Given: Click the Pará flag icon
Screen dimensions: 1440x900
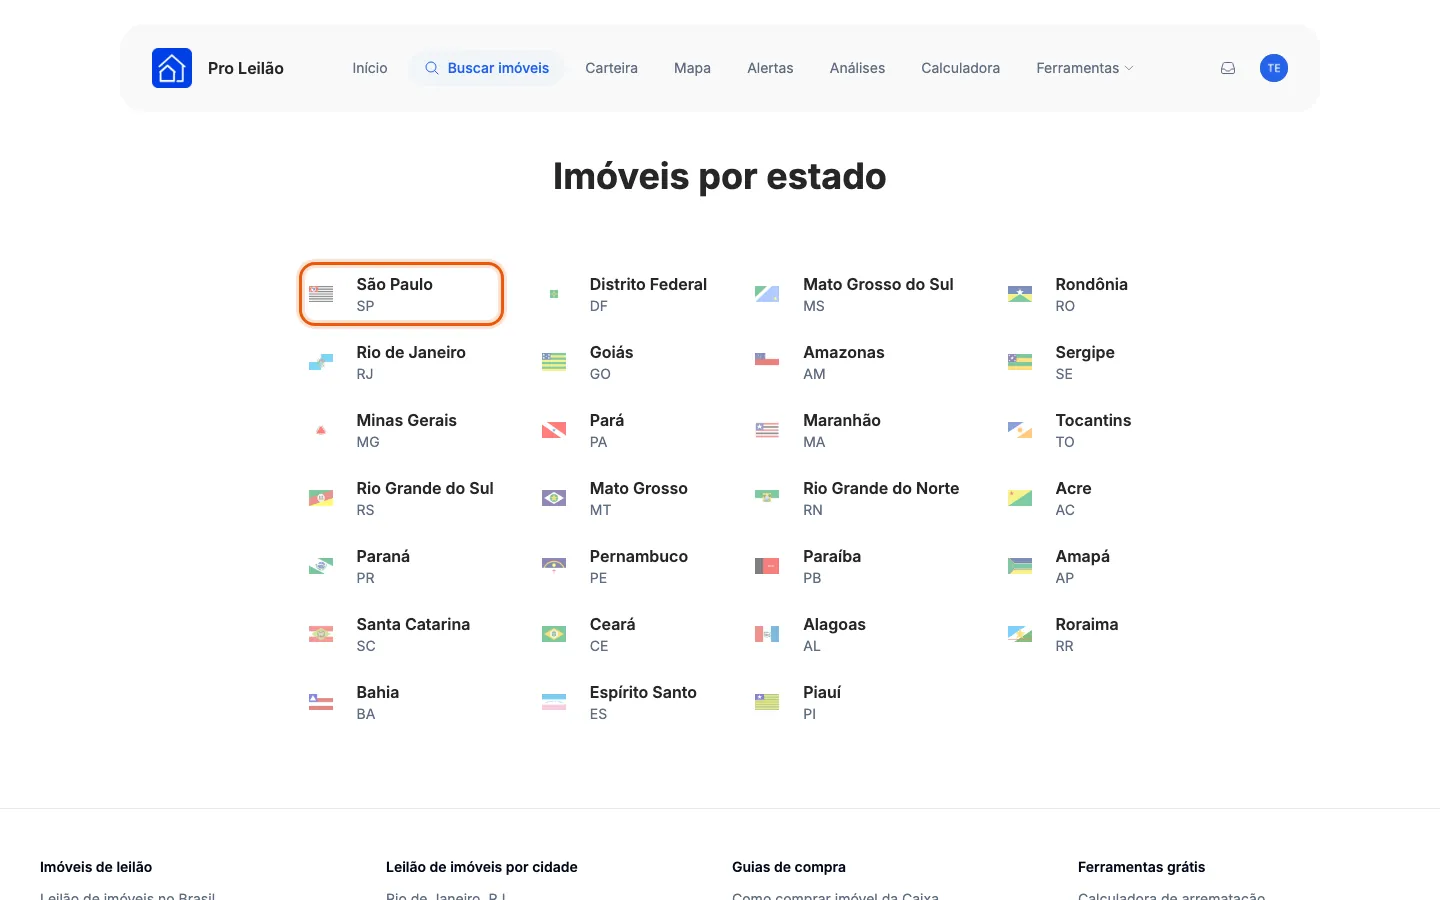Looking at the screenshot, I should pos(554,430).
